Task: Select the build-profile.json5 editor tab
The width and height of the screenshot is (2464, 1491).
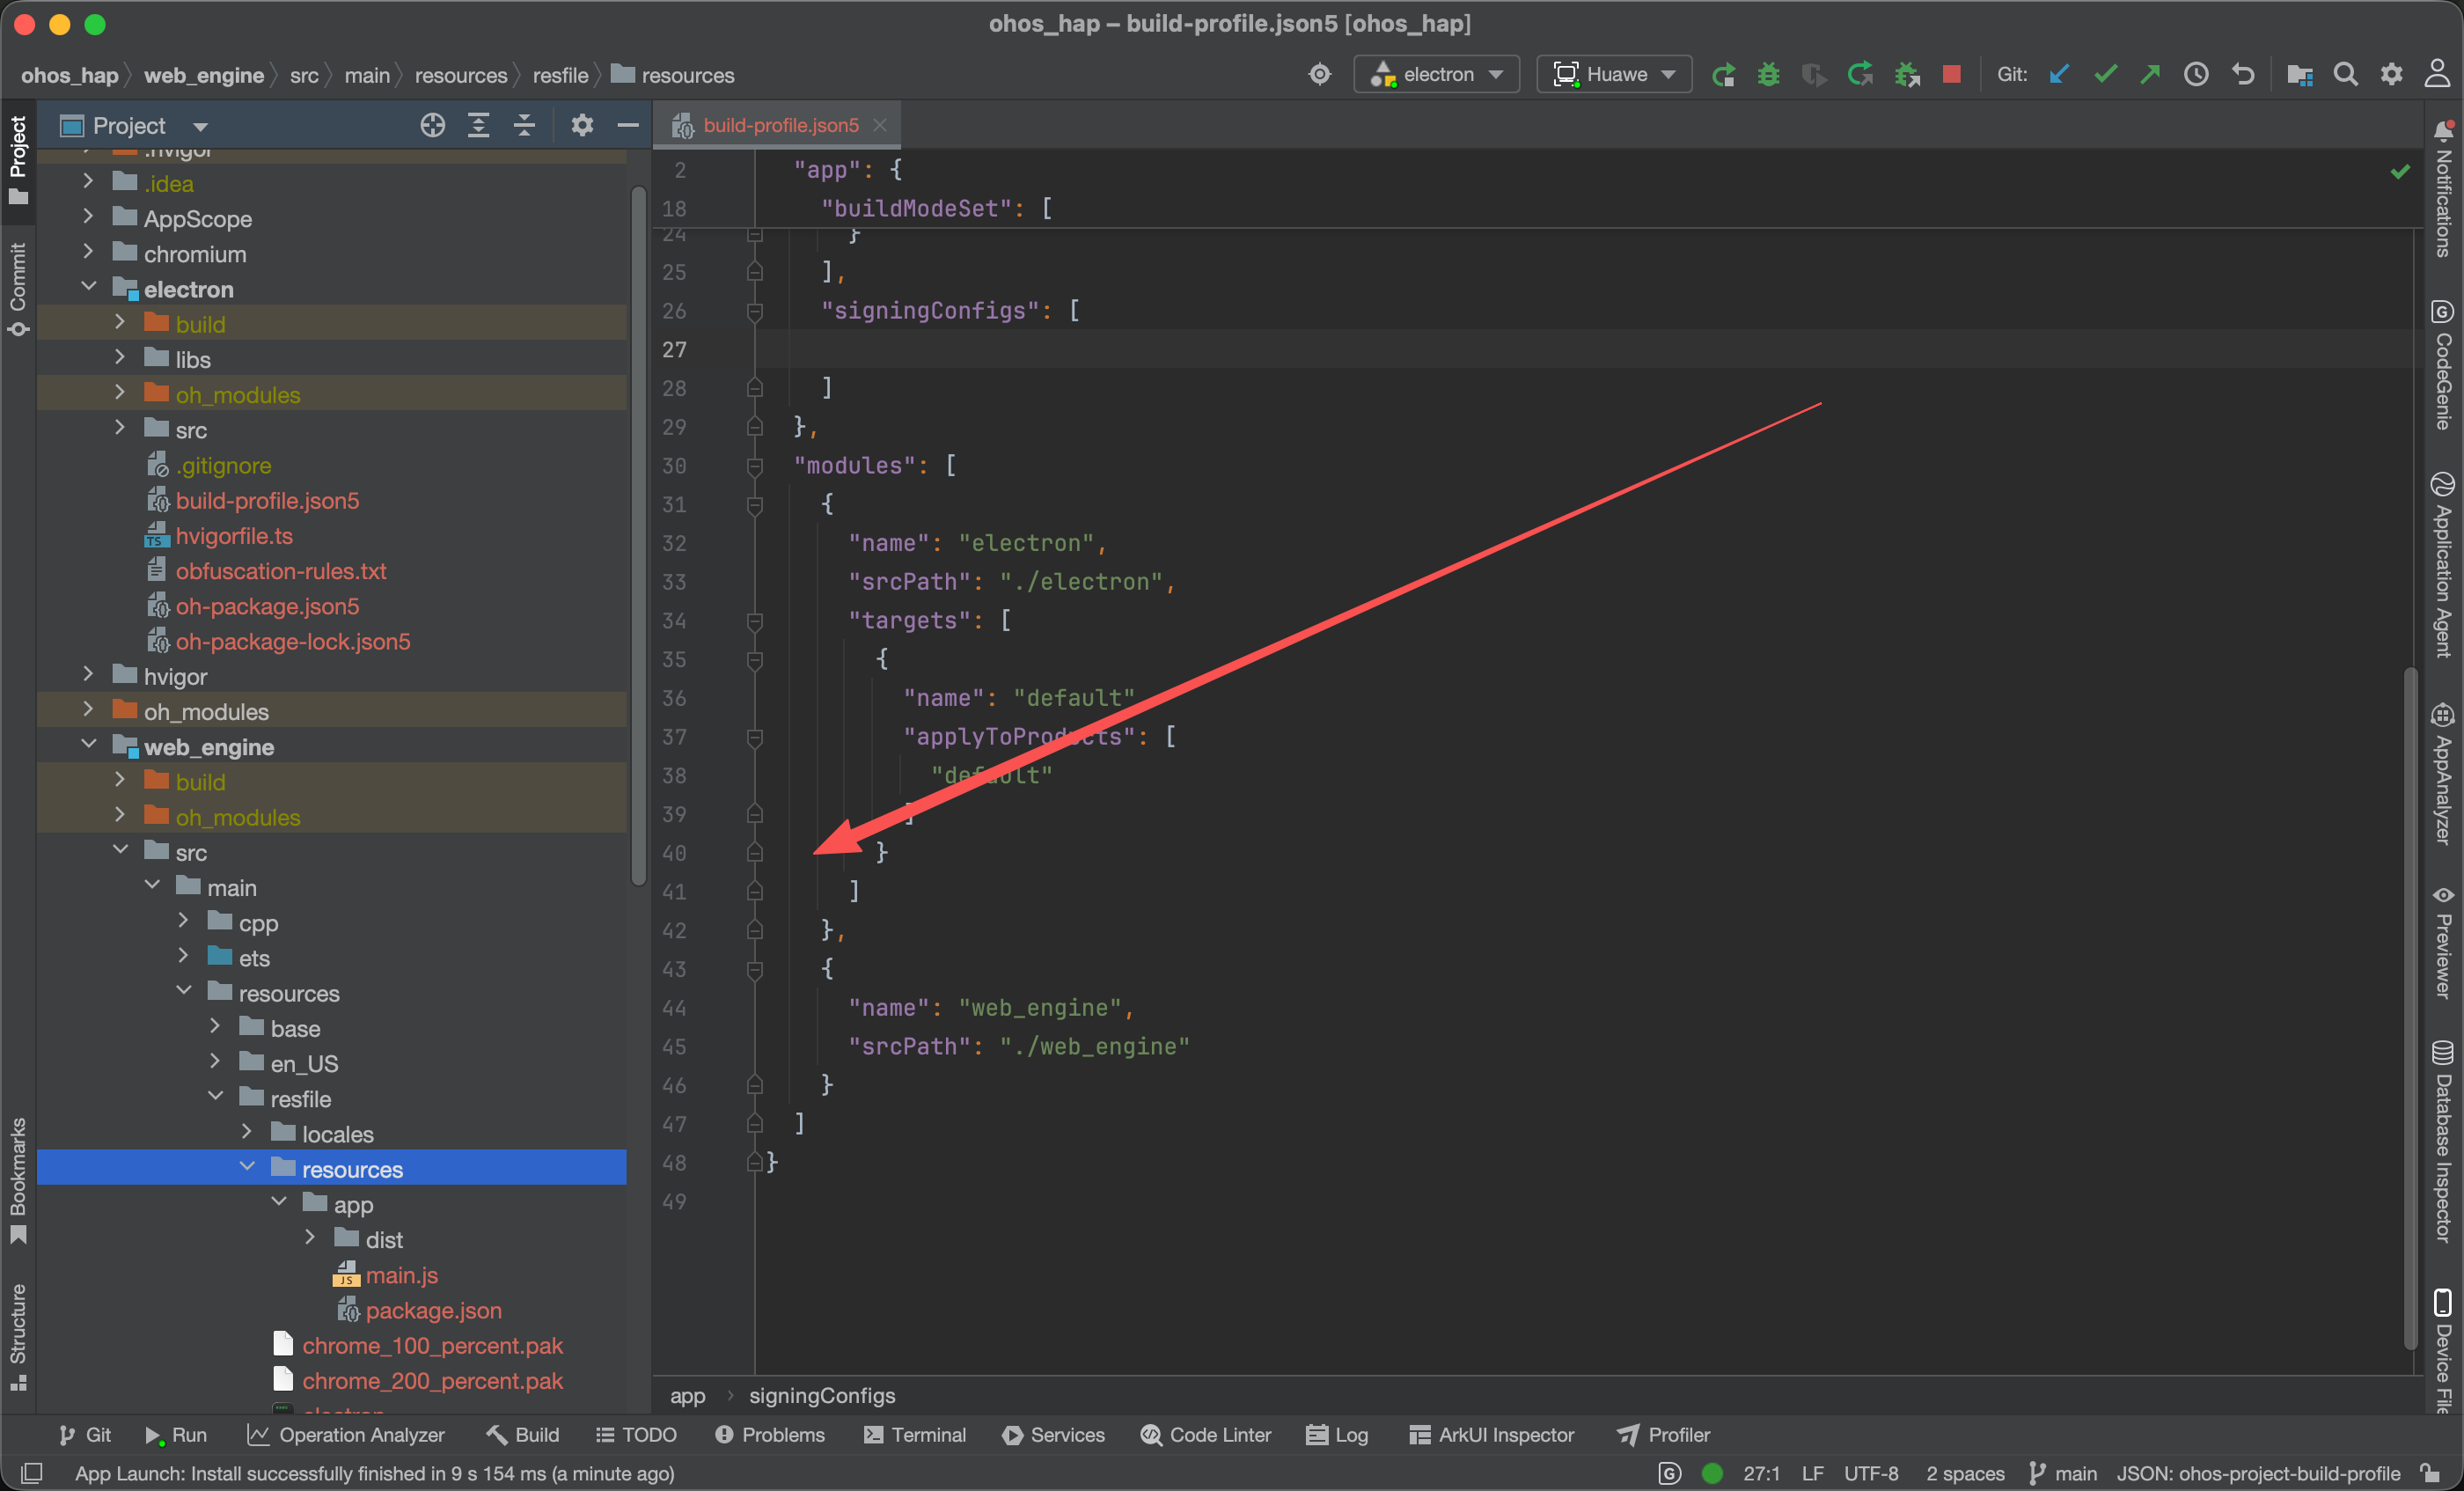Action: [x=780, y=125]
